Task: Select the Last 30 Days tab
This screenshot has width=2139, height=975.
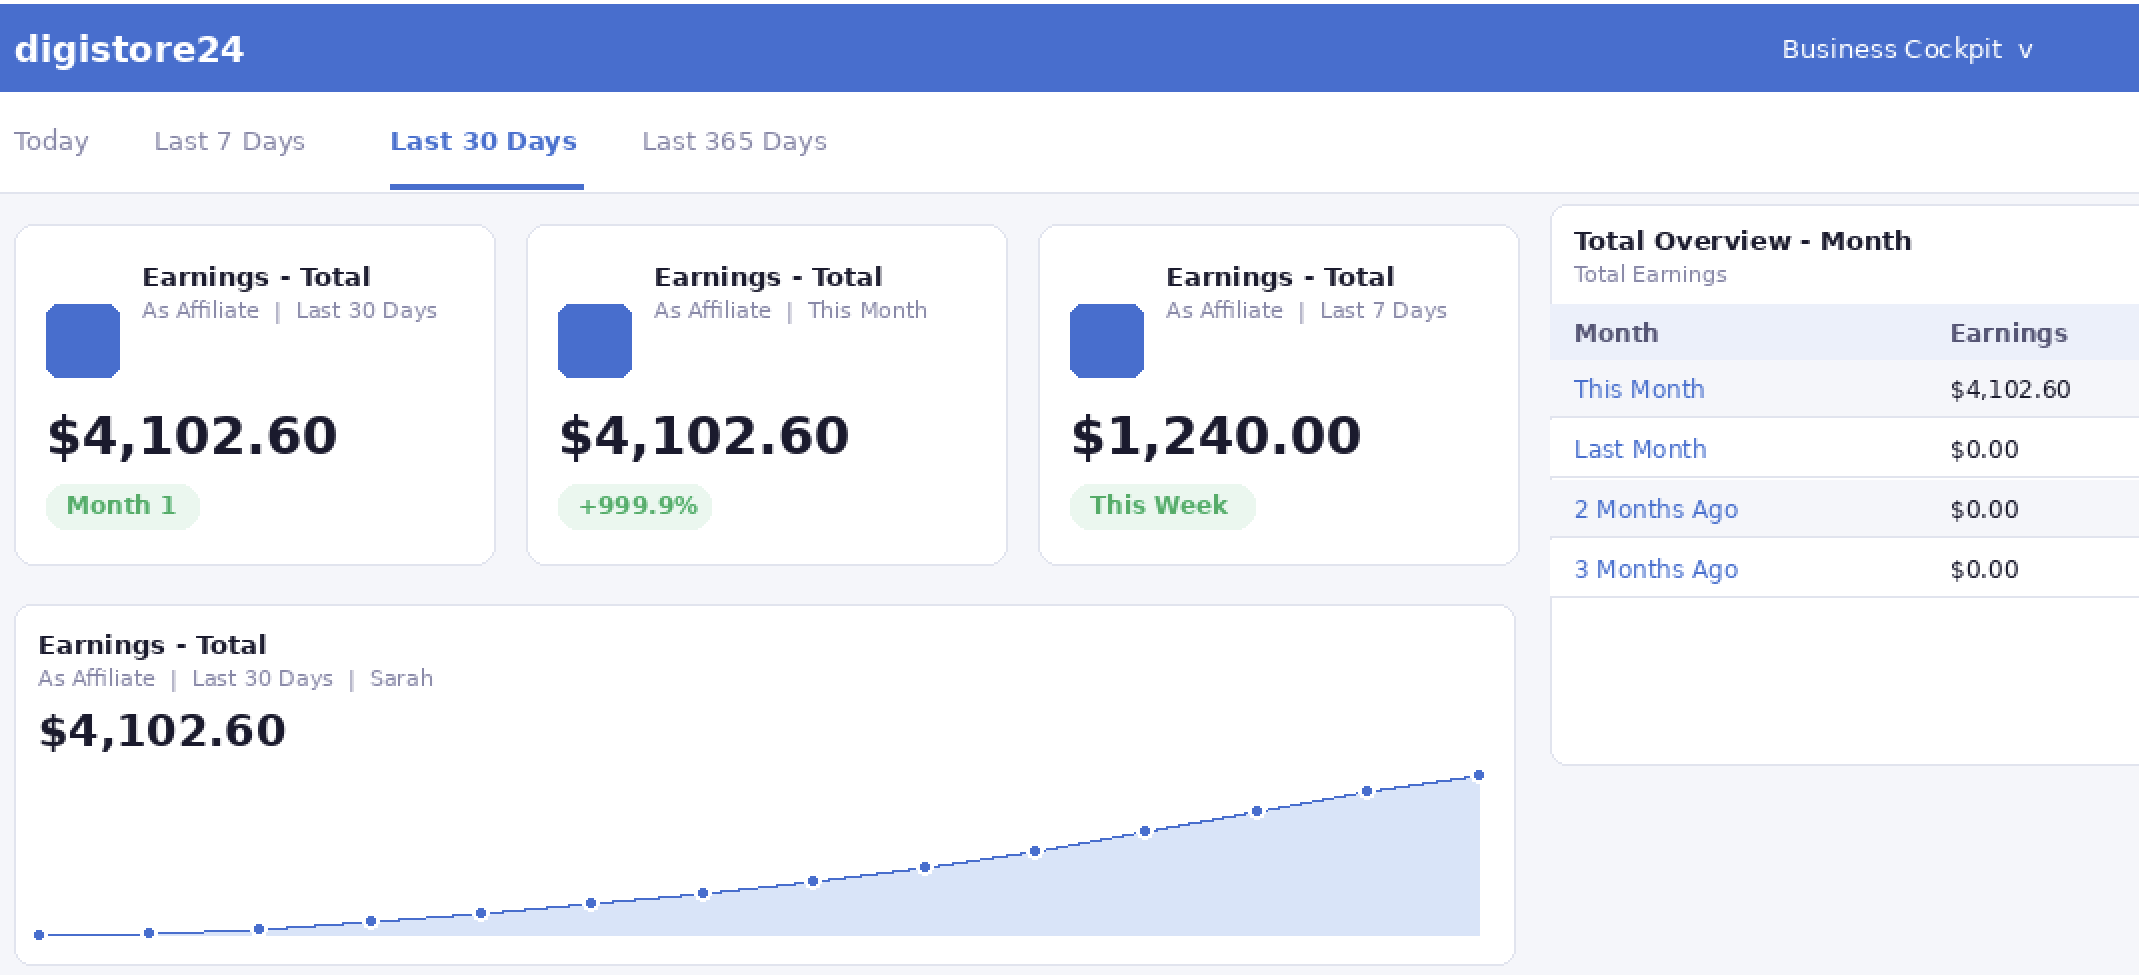Action: tap(484, 141)
